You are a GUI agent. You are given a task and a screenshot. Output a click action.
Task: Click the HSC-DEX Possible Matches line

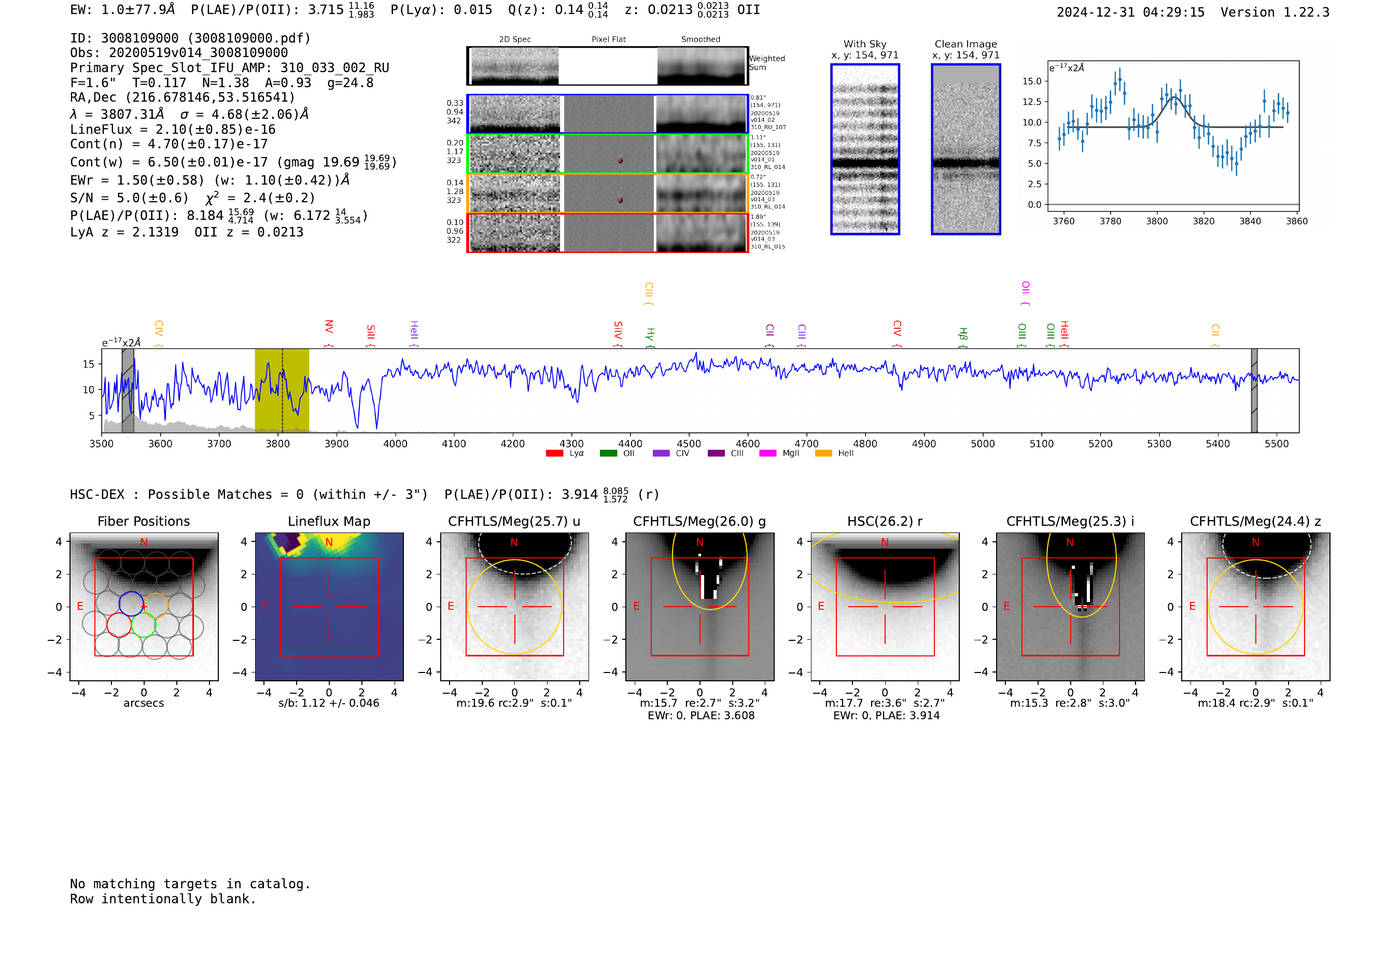pyautogui.click(x=249, y=494)
